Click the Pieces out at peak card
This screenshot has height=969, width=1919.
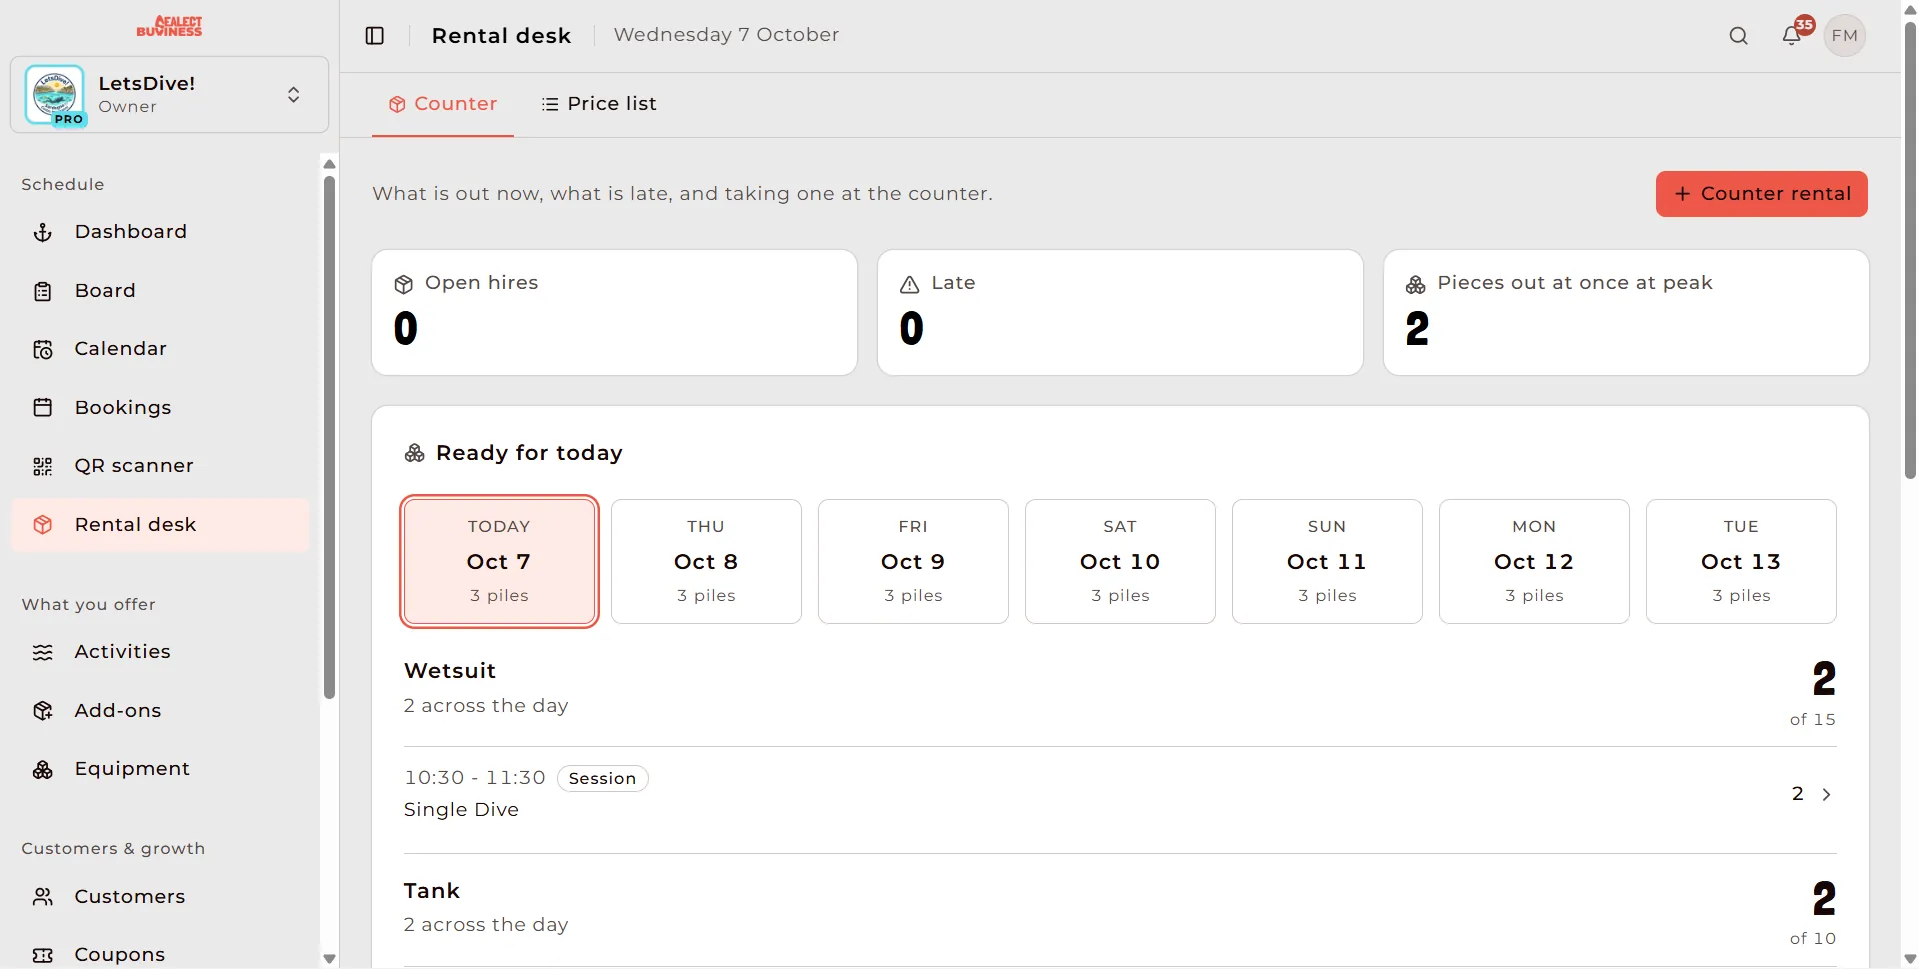click(x=1626, y=313)
